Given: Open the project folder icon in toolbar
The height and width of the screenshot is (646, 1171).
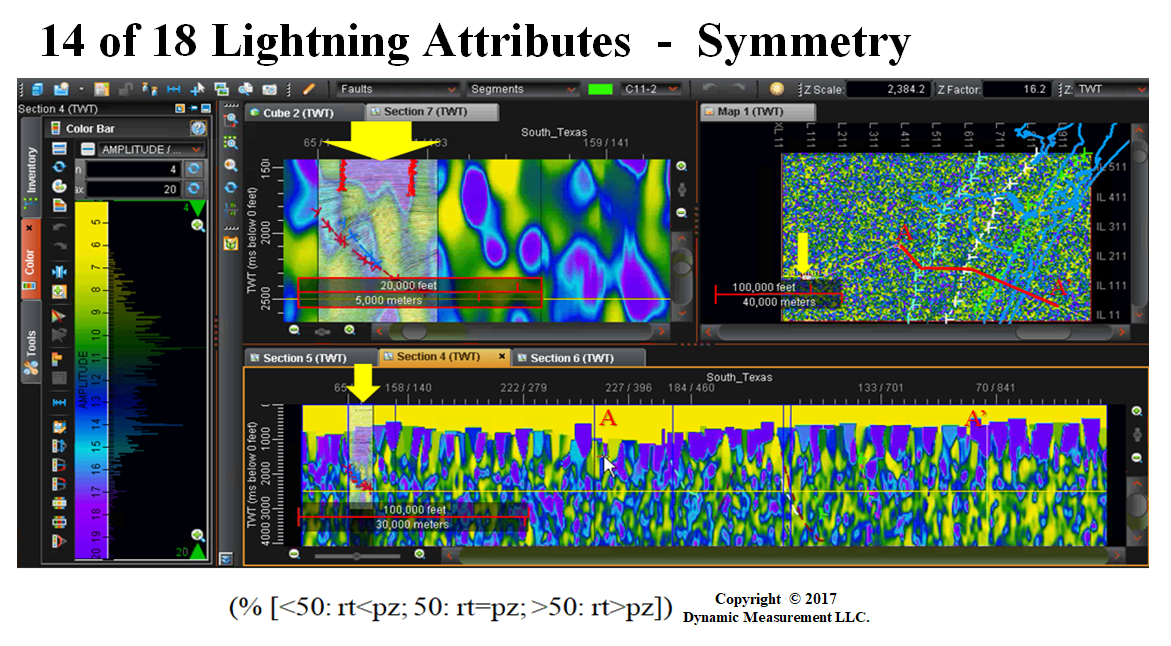Looking at the screenshot, I should click(61, 89).
